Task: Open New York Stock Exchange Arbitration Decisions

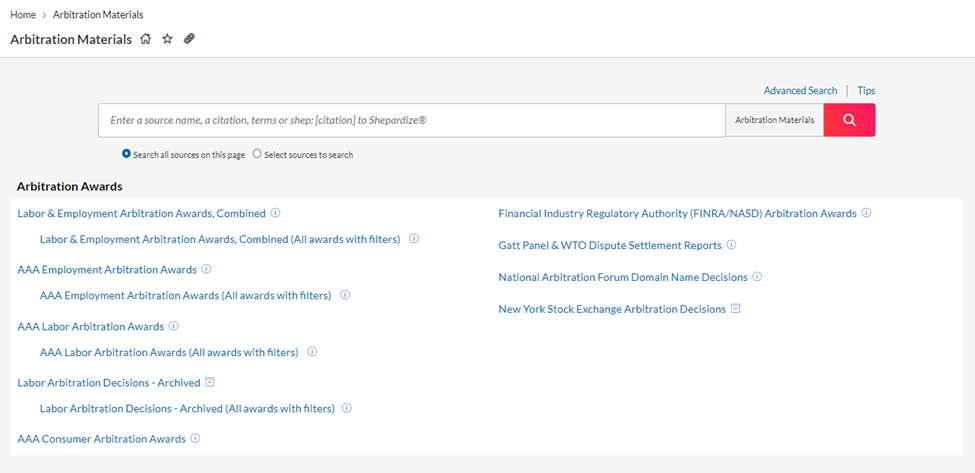Action: point(612,309)
